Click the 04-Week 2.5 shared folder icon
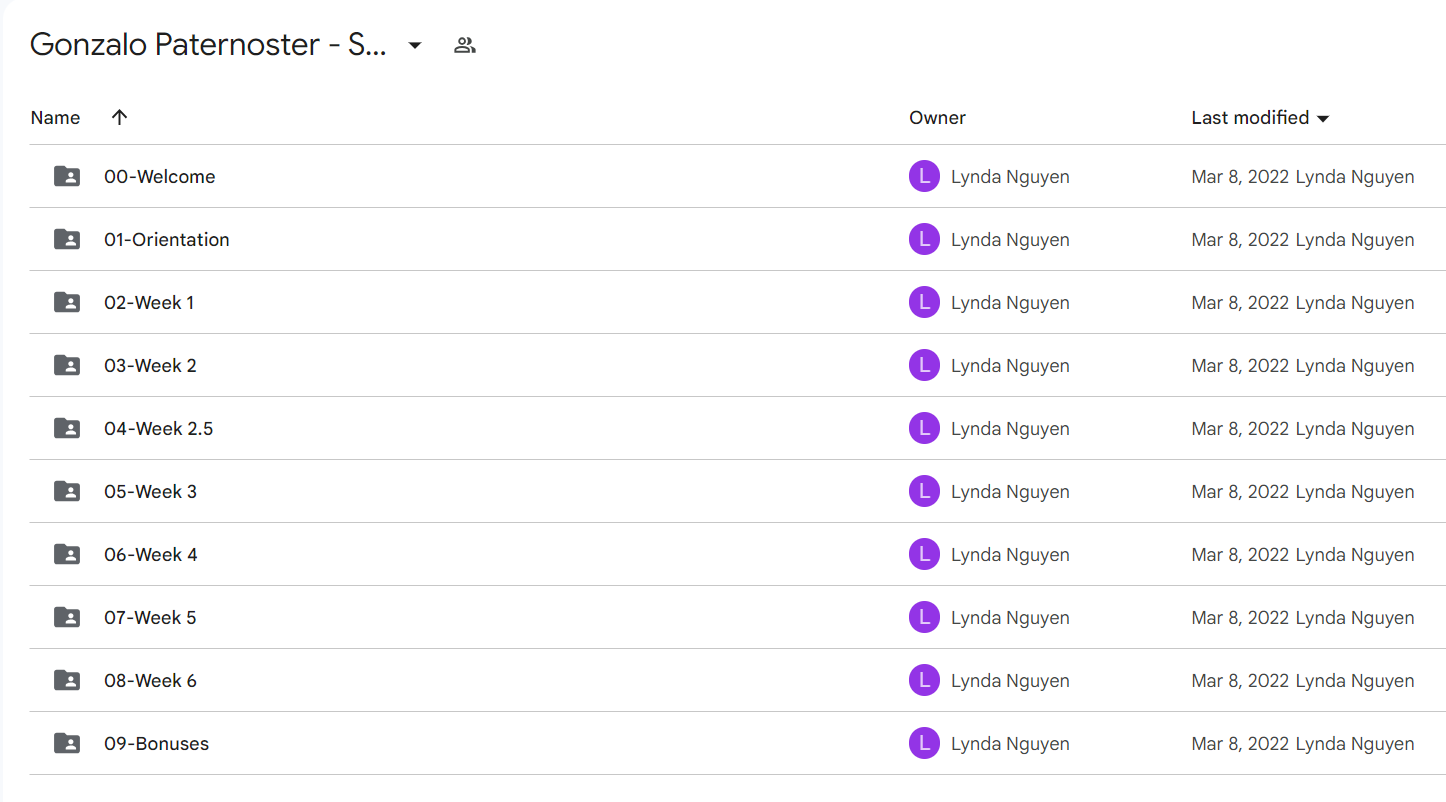Image resolution: width=1446 pixels, height=802 pixels. click(x=67, y=428)
